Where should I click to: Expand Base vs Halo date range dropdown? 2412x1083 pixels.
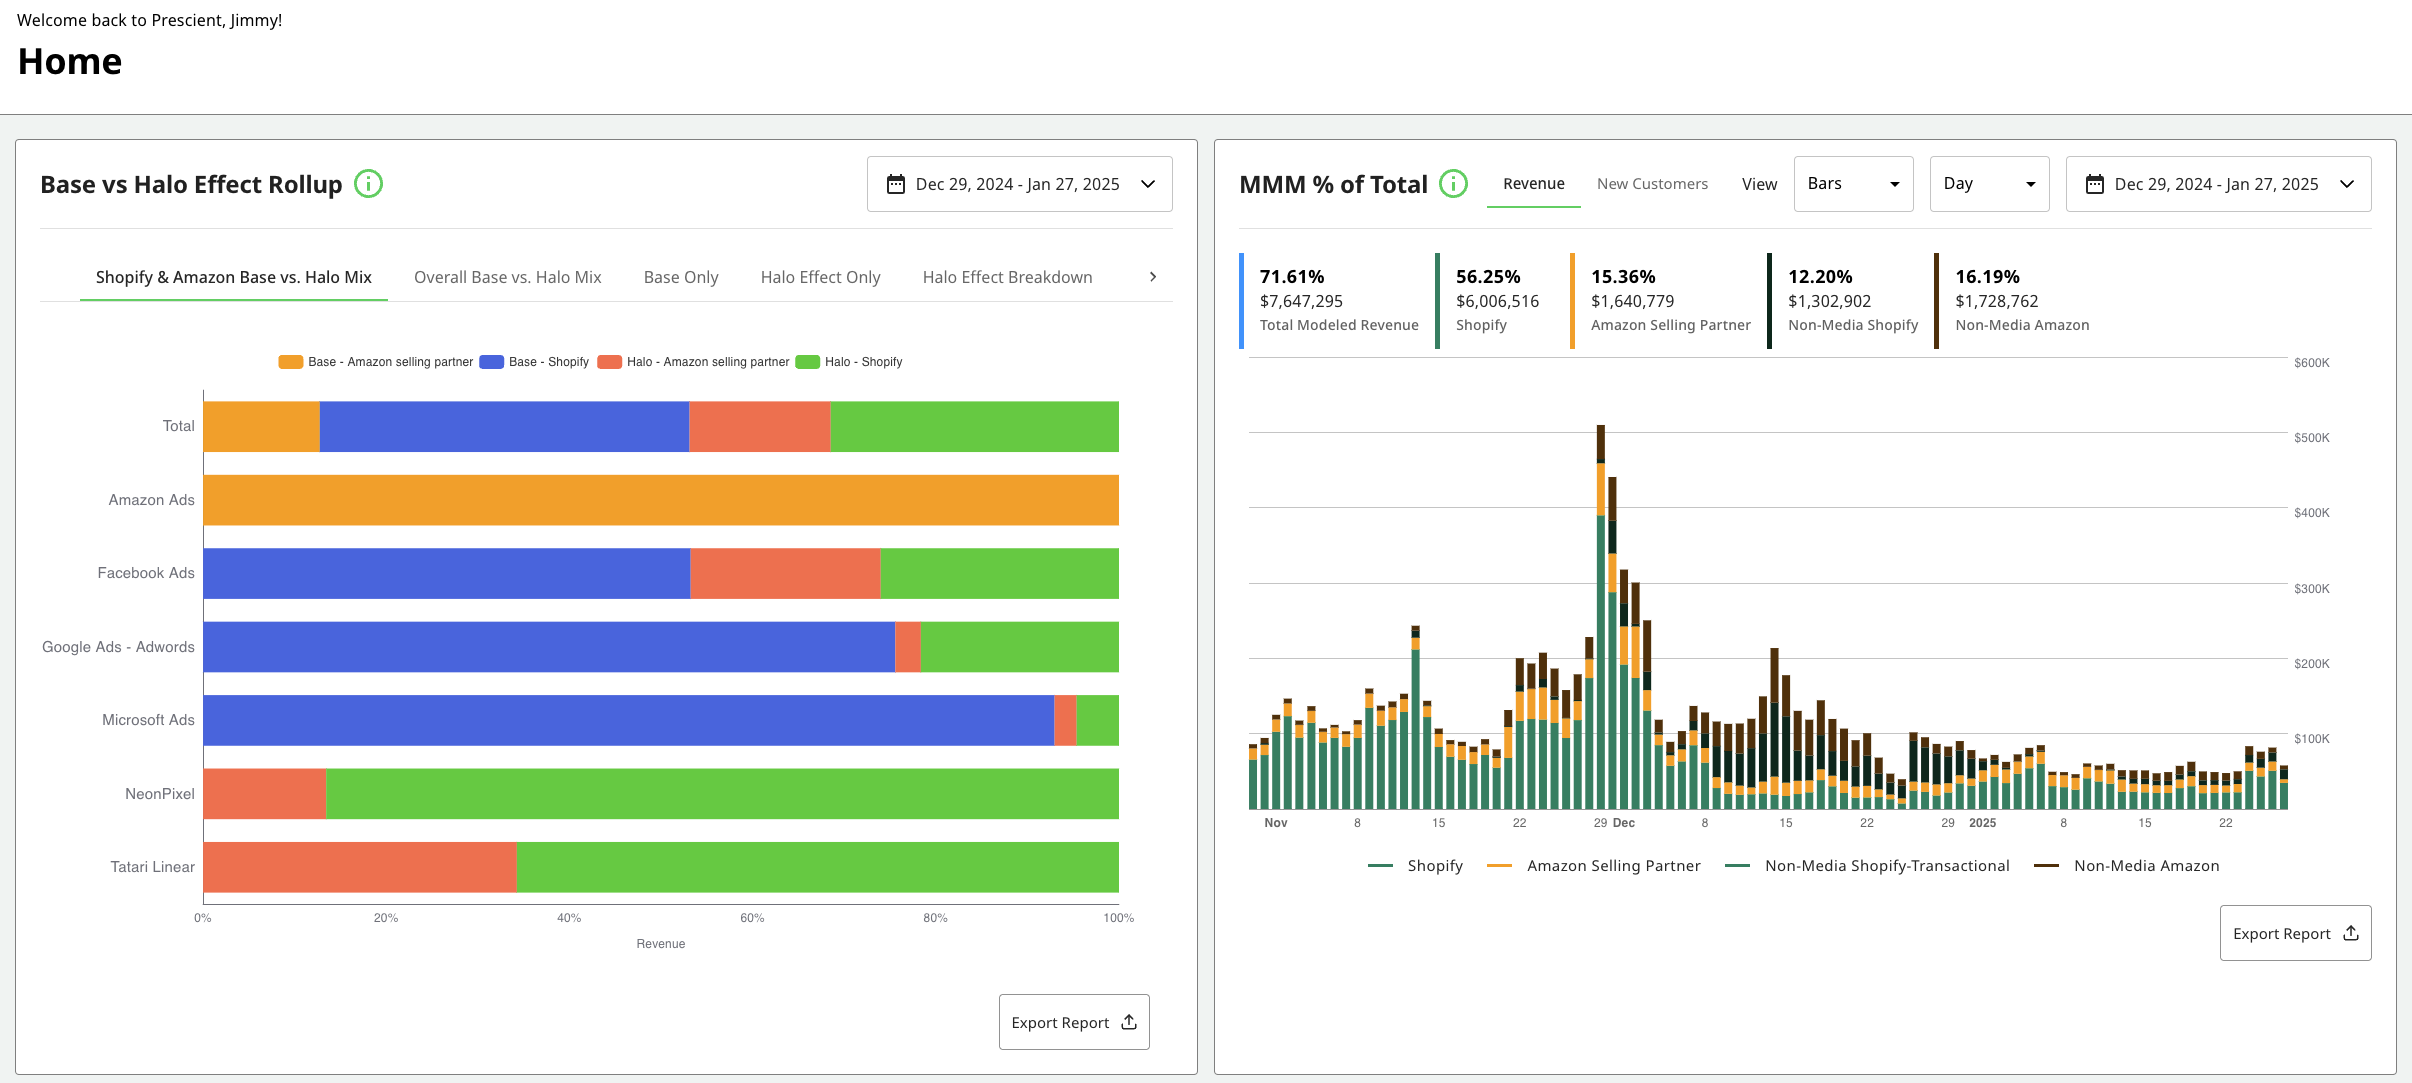click(1148, 184)
